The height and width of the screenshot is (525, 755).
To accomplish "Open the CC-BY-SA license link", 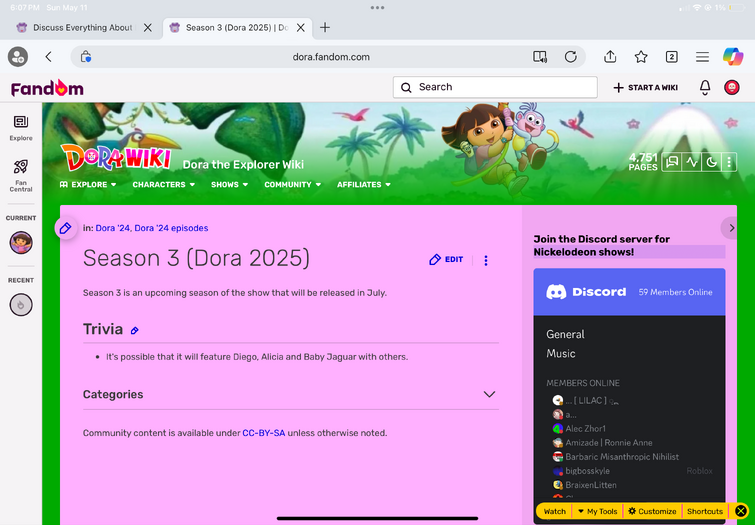I will (263, 433).
